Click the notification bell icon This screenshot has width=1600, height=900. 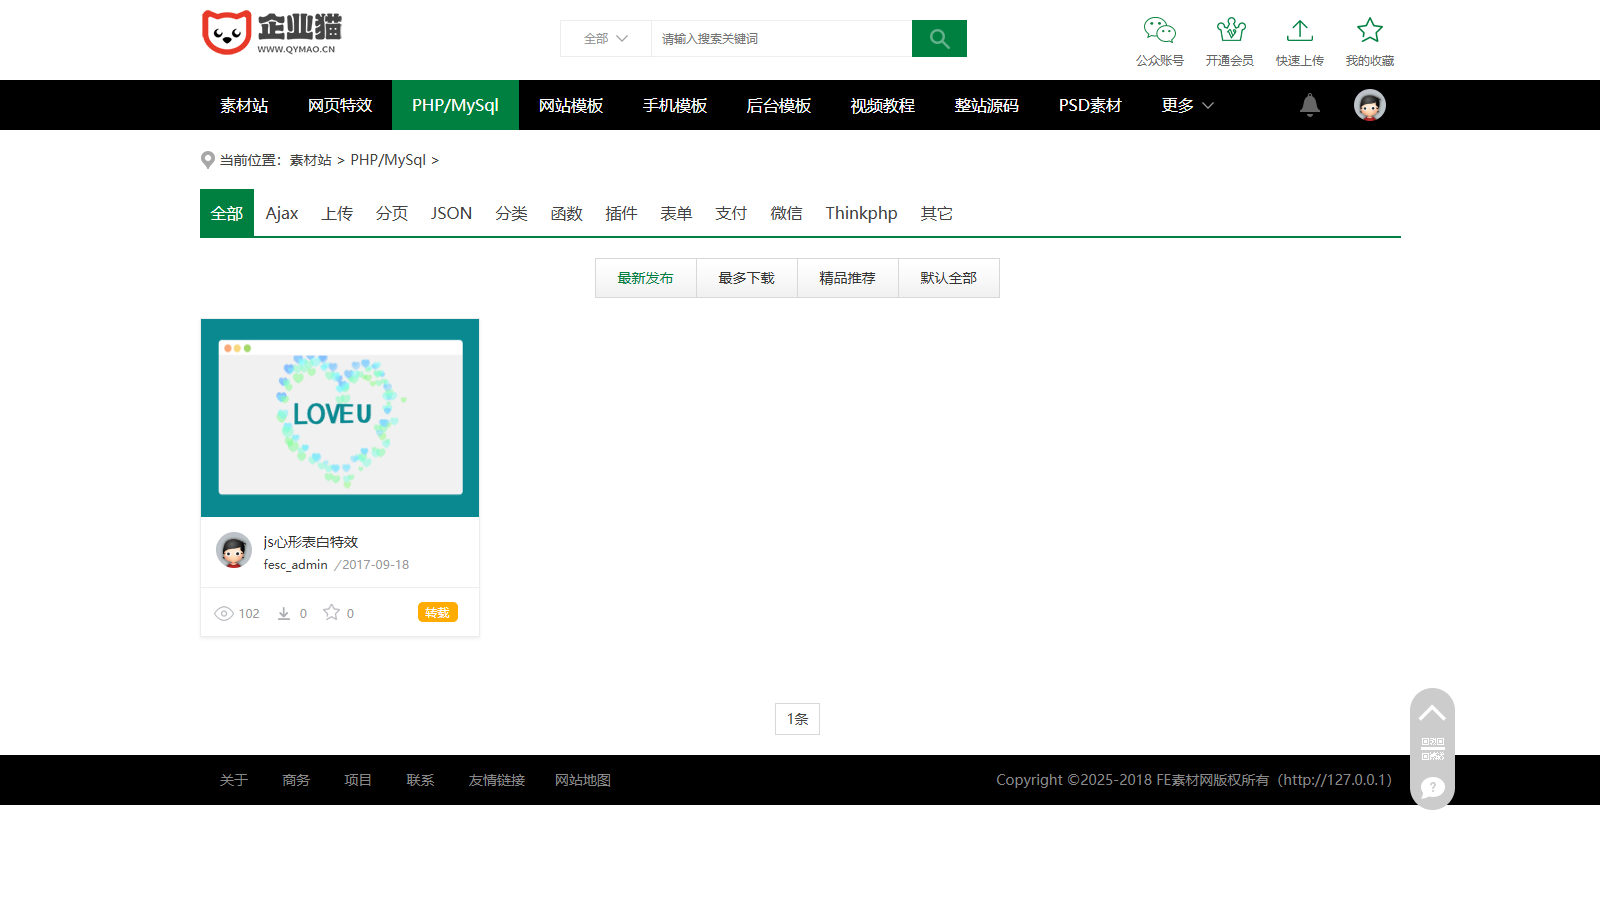point(1310,104)
